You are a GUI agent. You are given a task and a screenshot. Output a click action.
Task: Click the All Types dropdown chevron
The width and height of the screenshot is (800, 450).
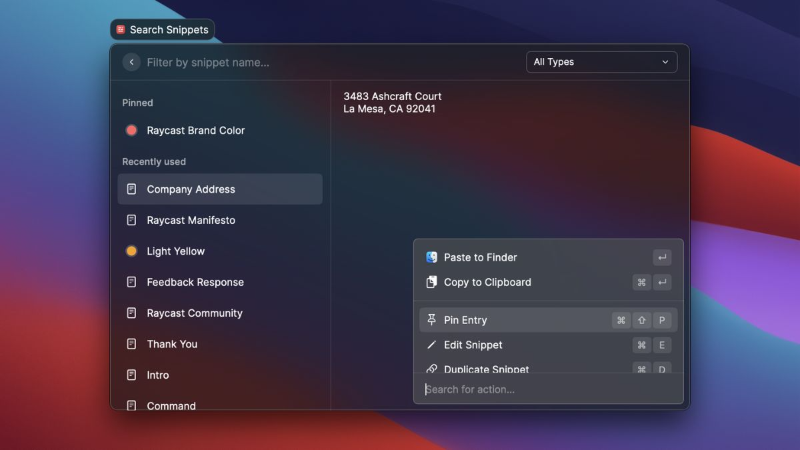point(665,62)
